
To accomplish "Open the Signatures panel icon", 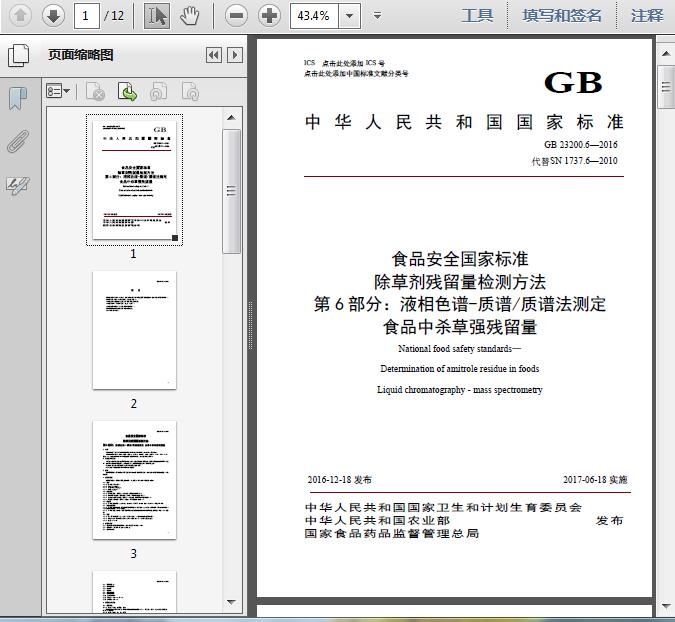I will pyautogui.click(x=17, y=185).
